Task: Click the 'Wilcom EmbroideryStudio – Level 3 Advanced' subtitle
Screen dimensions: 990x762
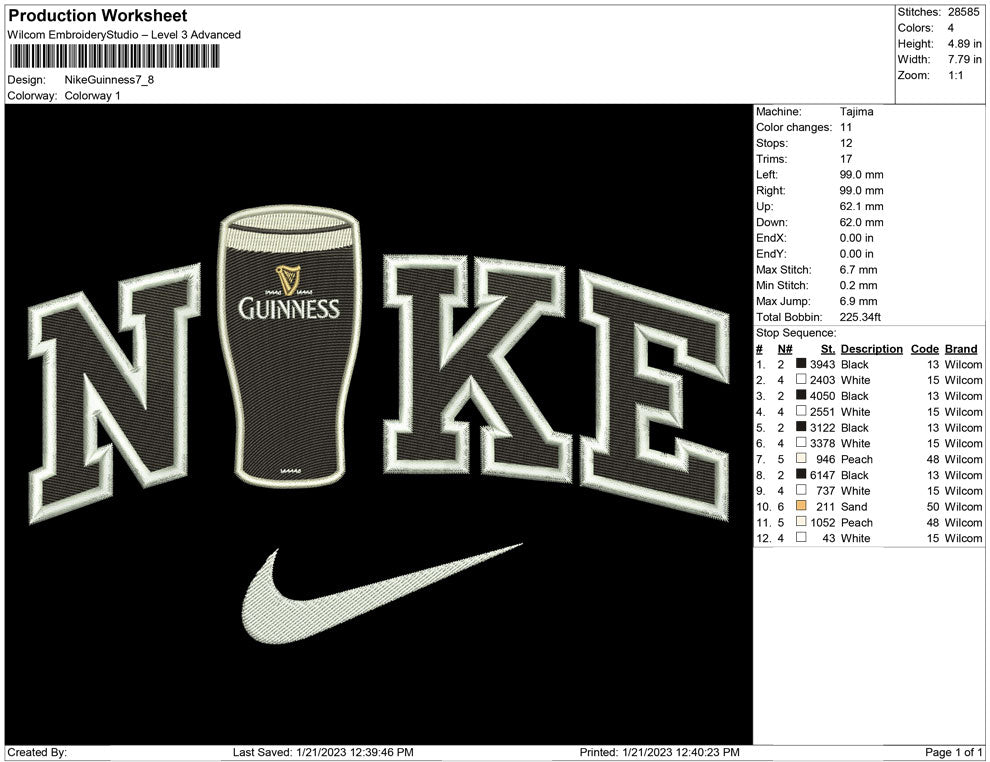Action: click(x=124, y=35)
